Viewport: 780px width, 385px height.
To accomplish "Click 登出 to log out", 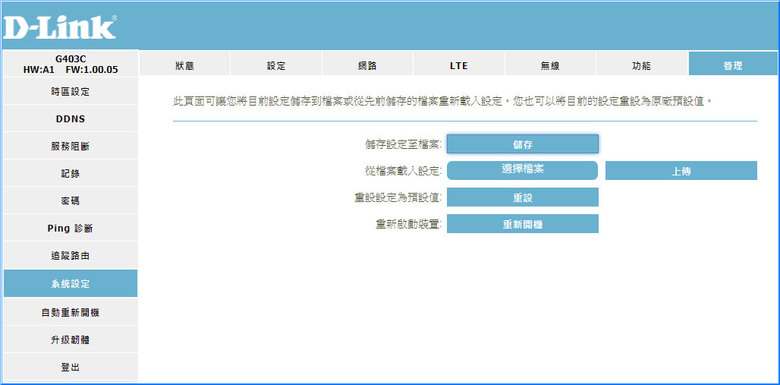I will [71, 367].
